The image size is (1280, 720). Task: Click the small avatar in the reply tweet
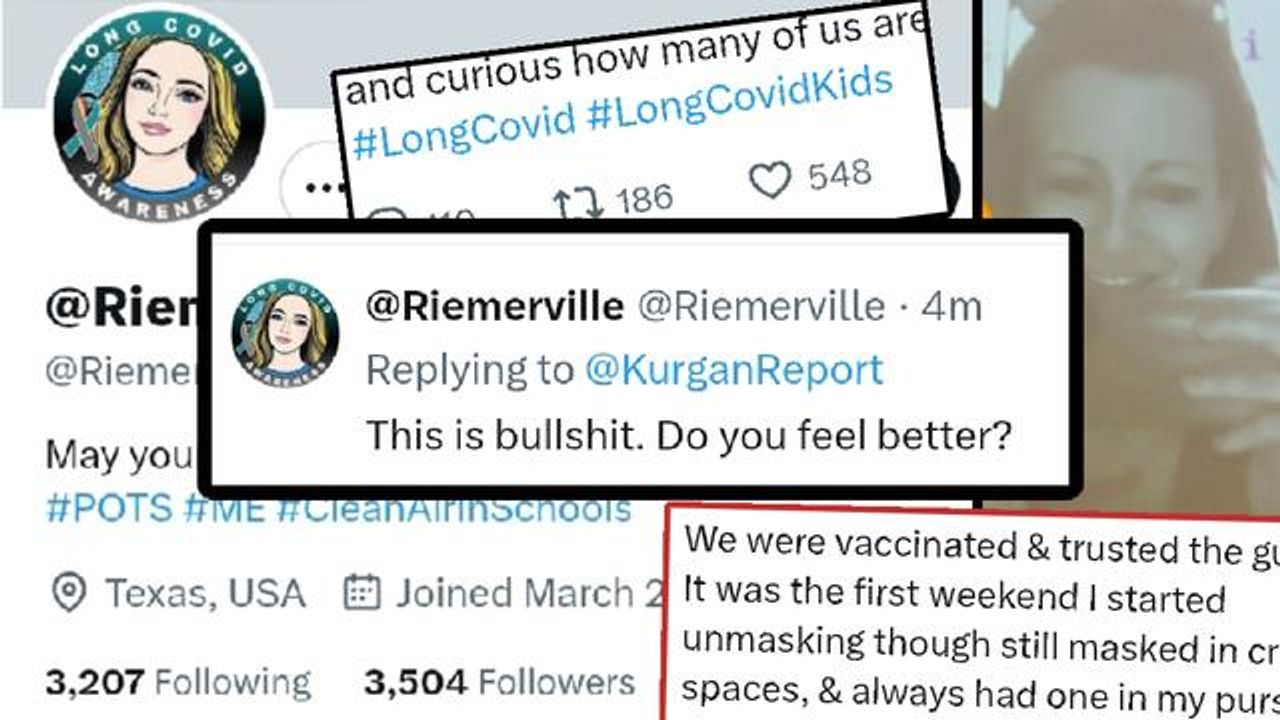pos(285,333)
